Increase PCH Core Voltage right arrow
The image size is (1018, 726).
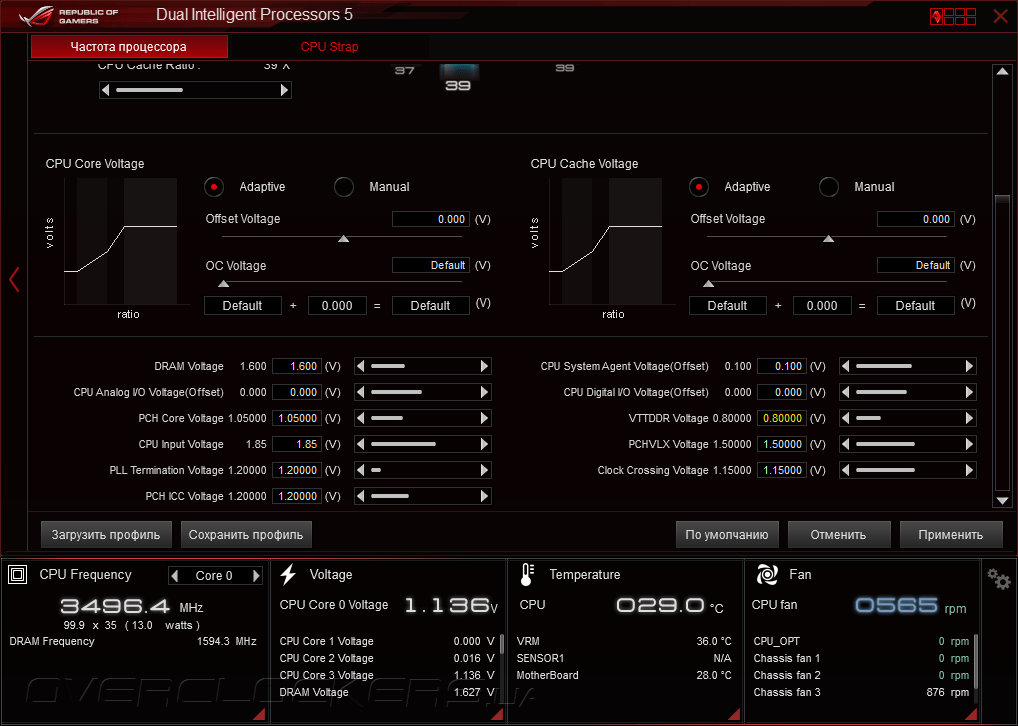tap(484, 418)
